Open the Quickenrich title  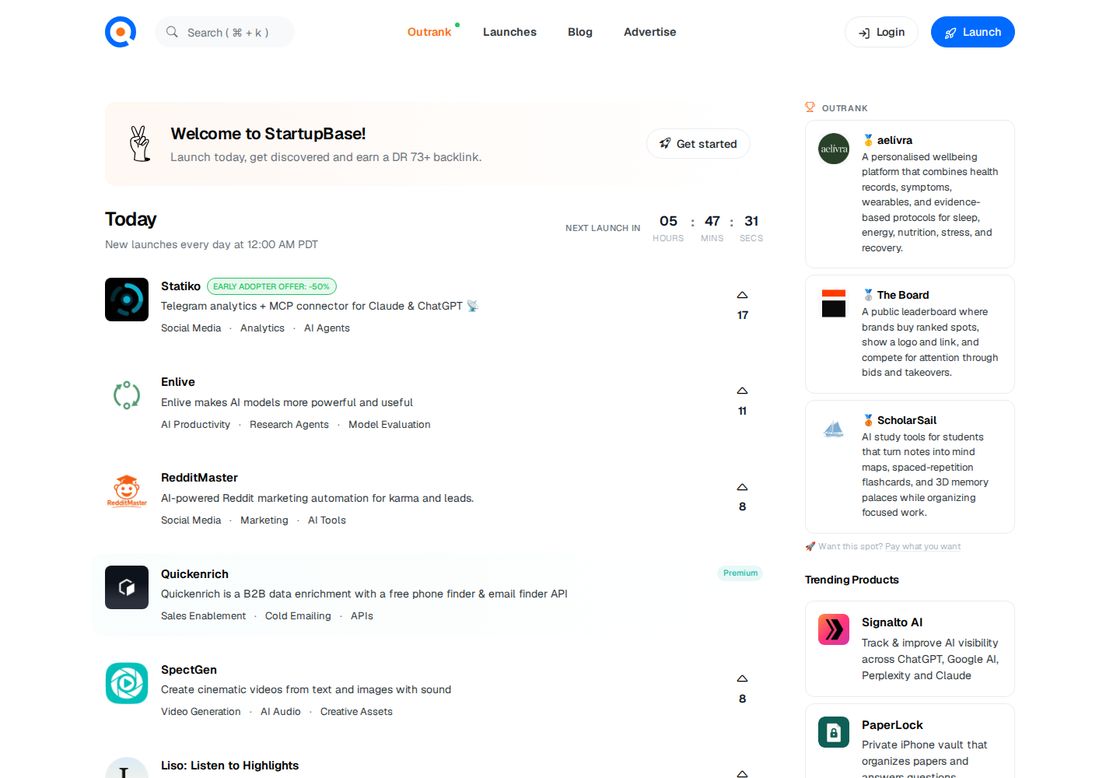[x=195, y=574]
